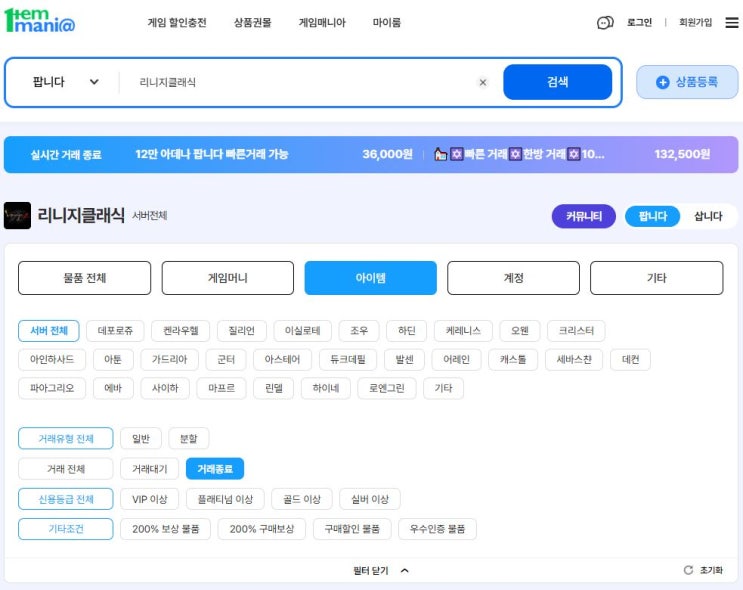The width and height of the screenshot is (743, 590).
Task: Select the 발센 server
Action: point(404,360)
